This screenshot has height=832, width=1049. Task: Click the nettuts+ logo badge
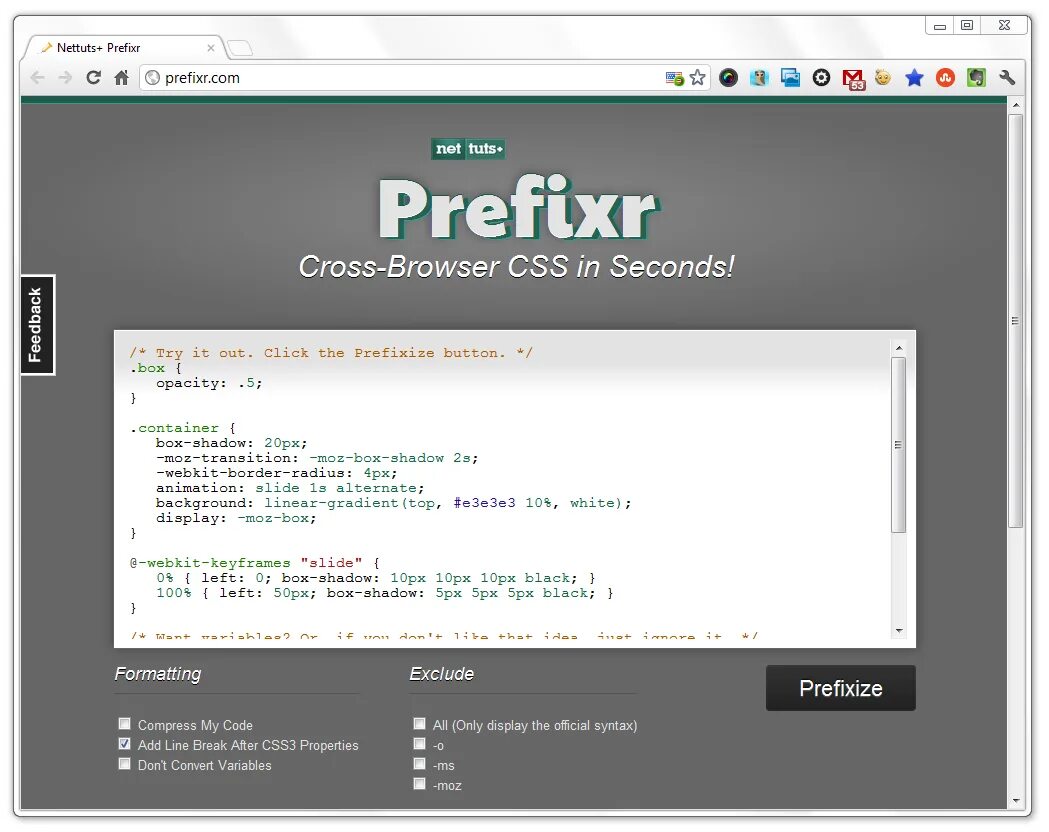pyautogui.click(x=468, y=148)
